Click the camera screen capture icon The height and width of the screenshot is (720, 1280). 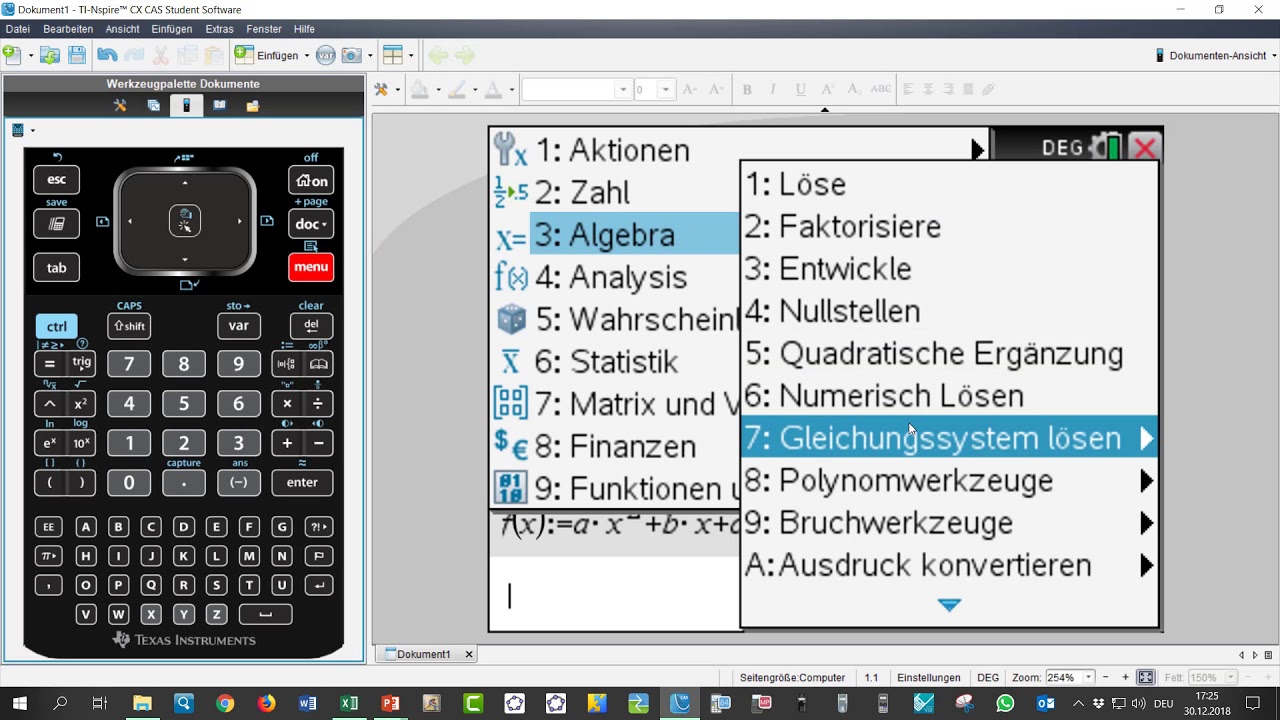click(x=351, y=56)
